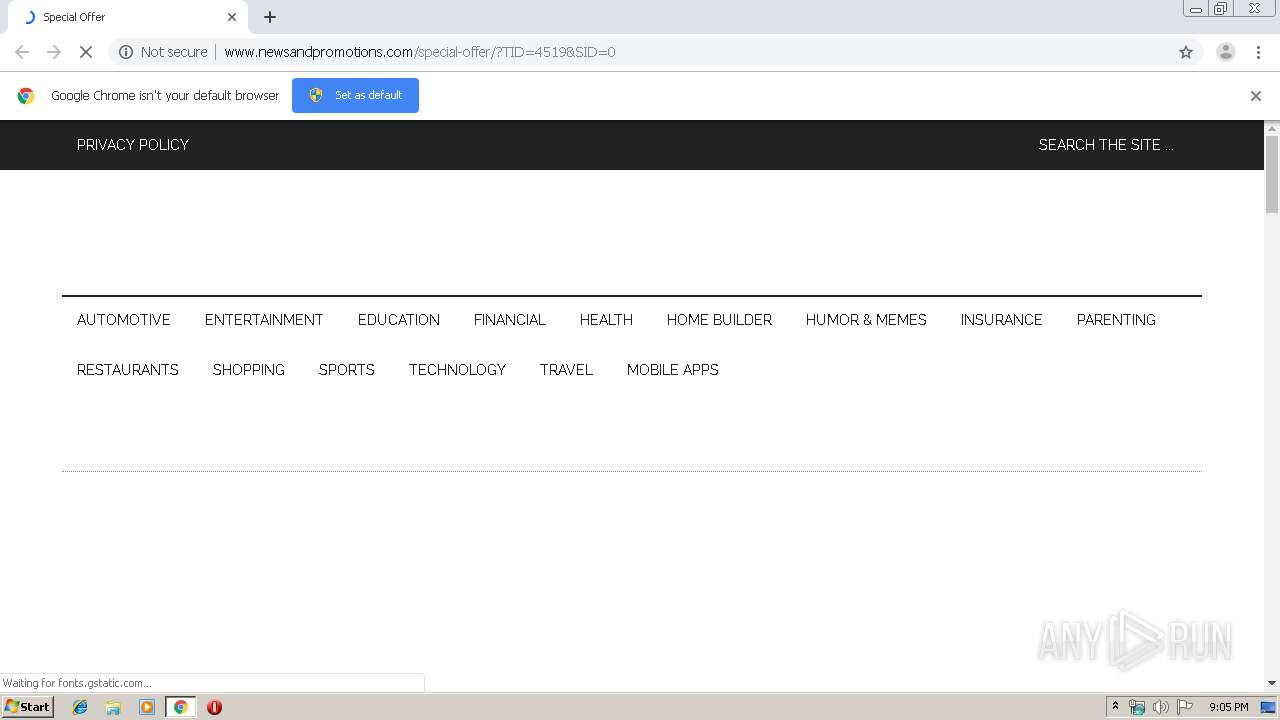Stop loading the page with the X button
The height and width of the screenshot is (720, 1280).
tap(86, 52)
